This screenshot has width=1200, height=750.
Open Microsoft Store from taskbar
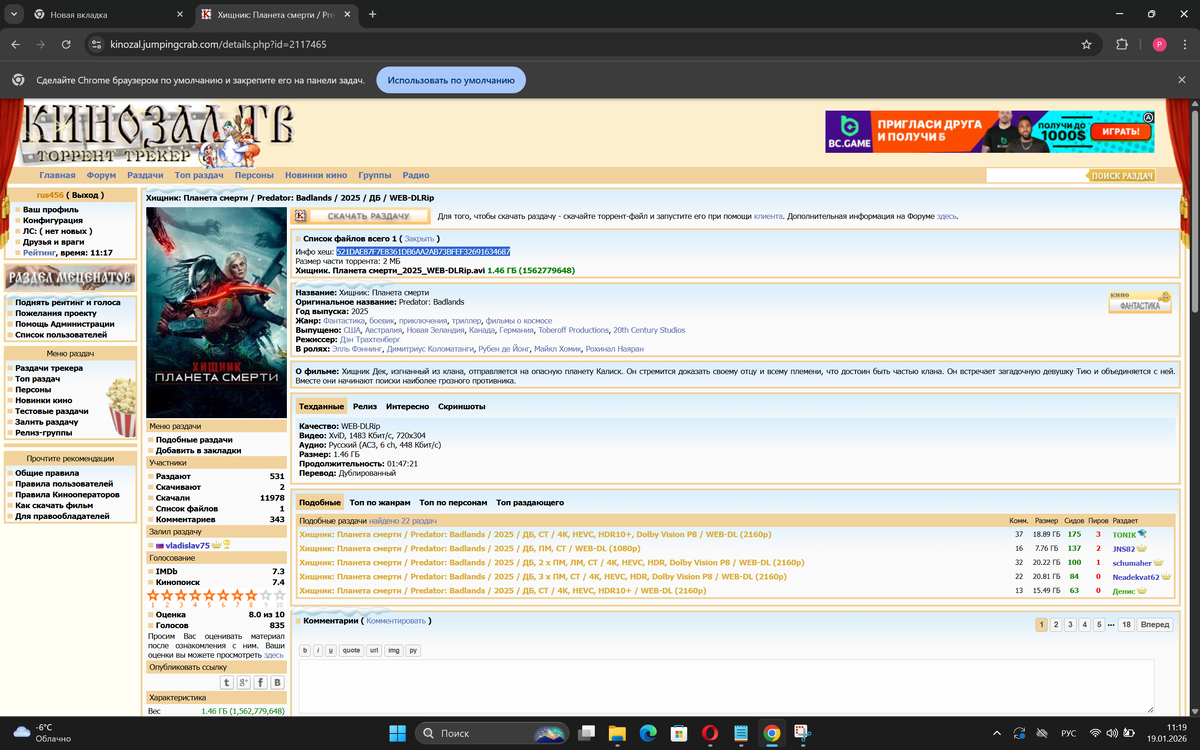tap(679, 733)
